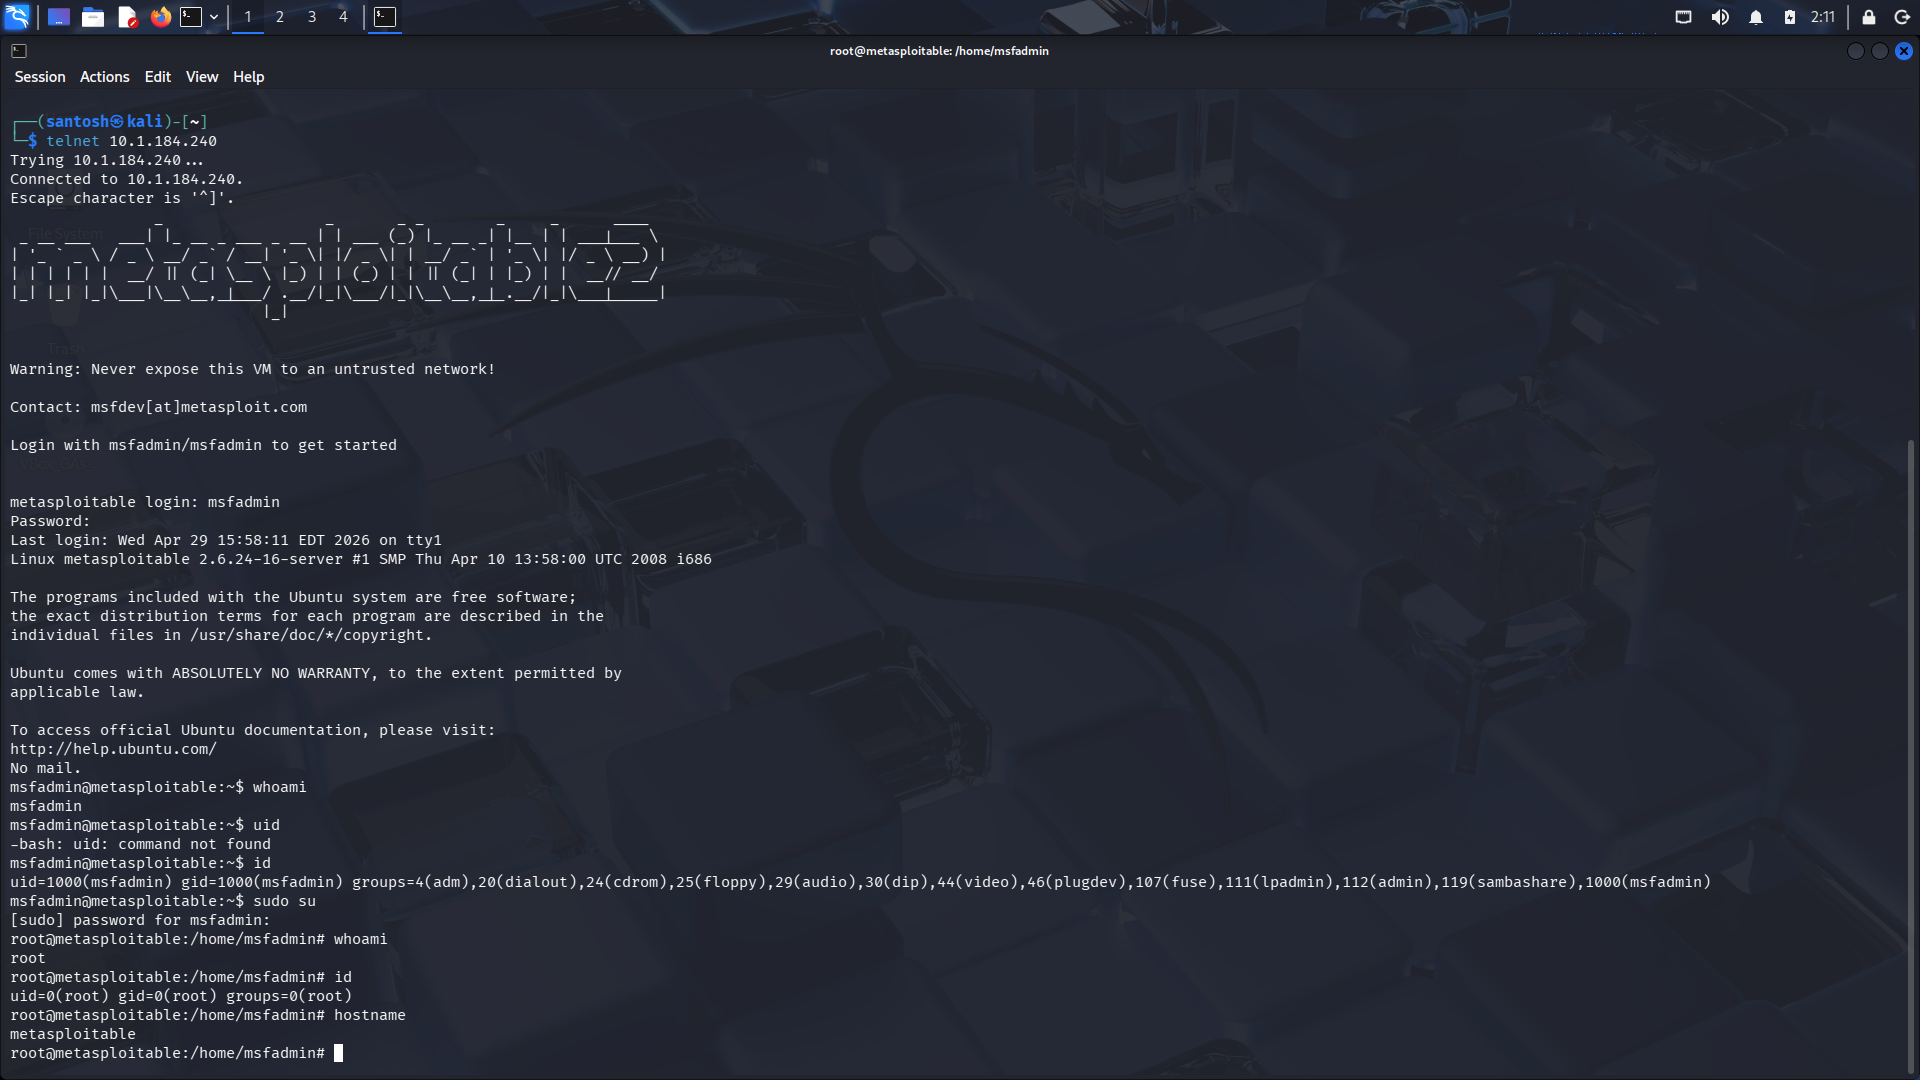Open the clock showing 2:11
Screen dimensions: 1920x1080
click(x=1823, y=17)
